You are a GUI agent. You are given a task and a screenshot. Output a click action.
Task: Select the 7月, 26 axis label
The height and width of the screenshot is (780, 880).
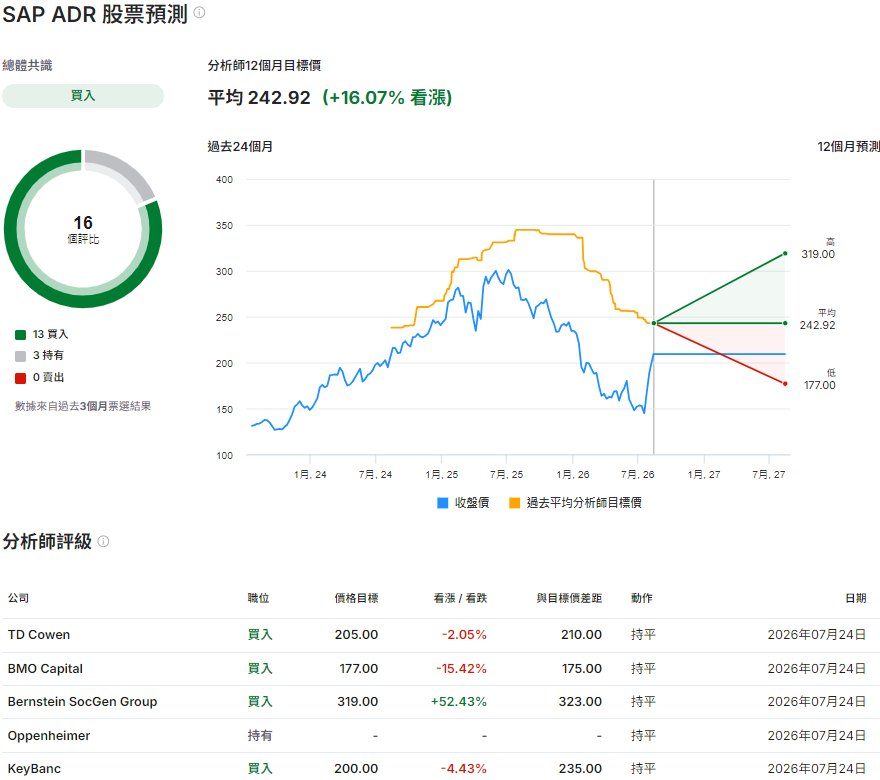(638, 475)
